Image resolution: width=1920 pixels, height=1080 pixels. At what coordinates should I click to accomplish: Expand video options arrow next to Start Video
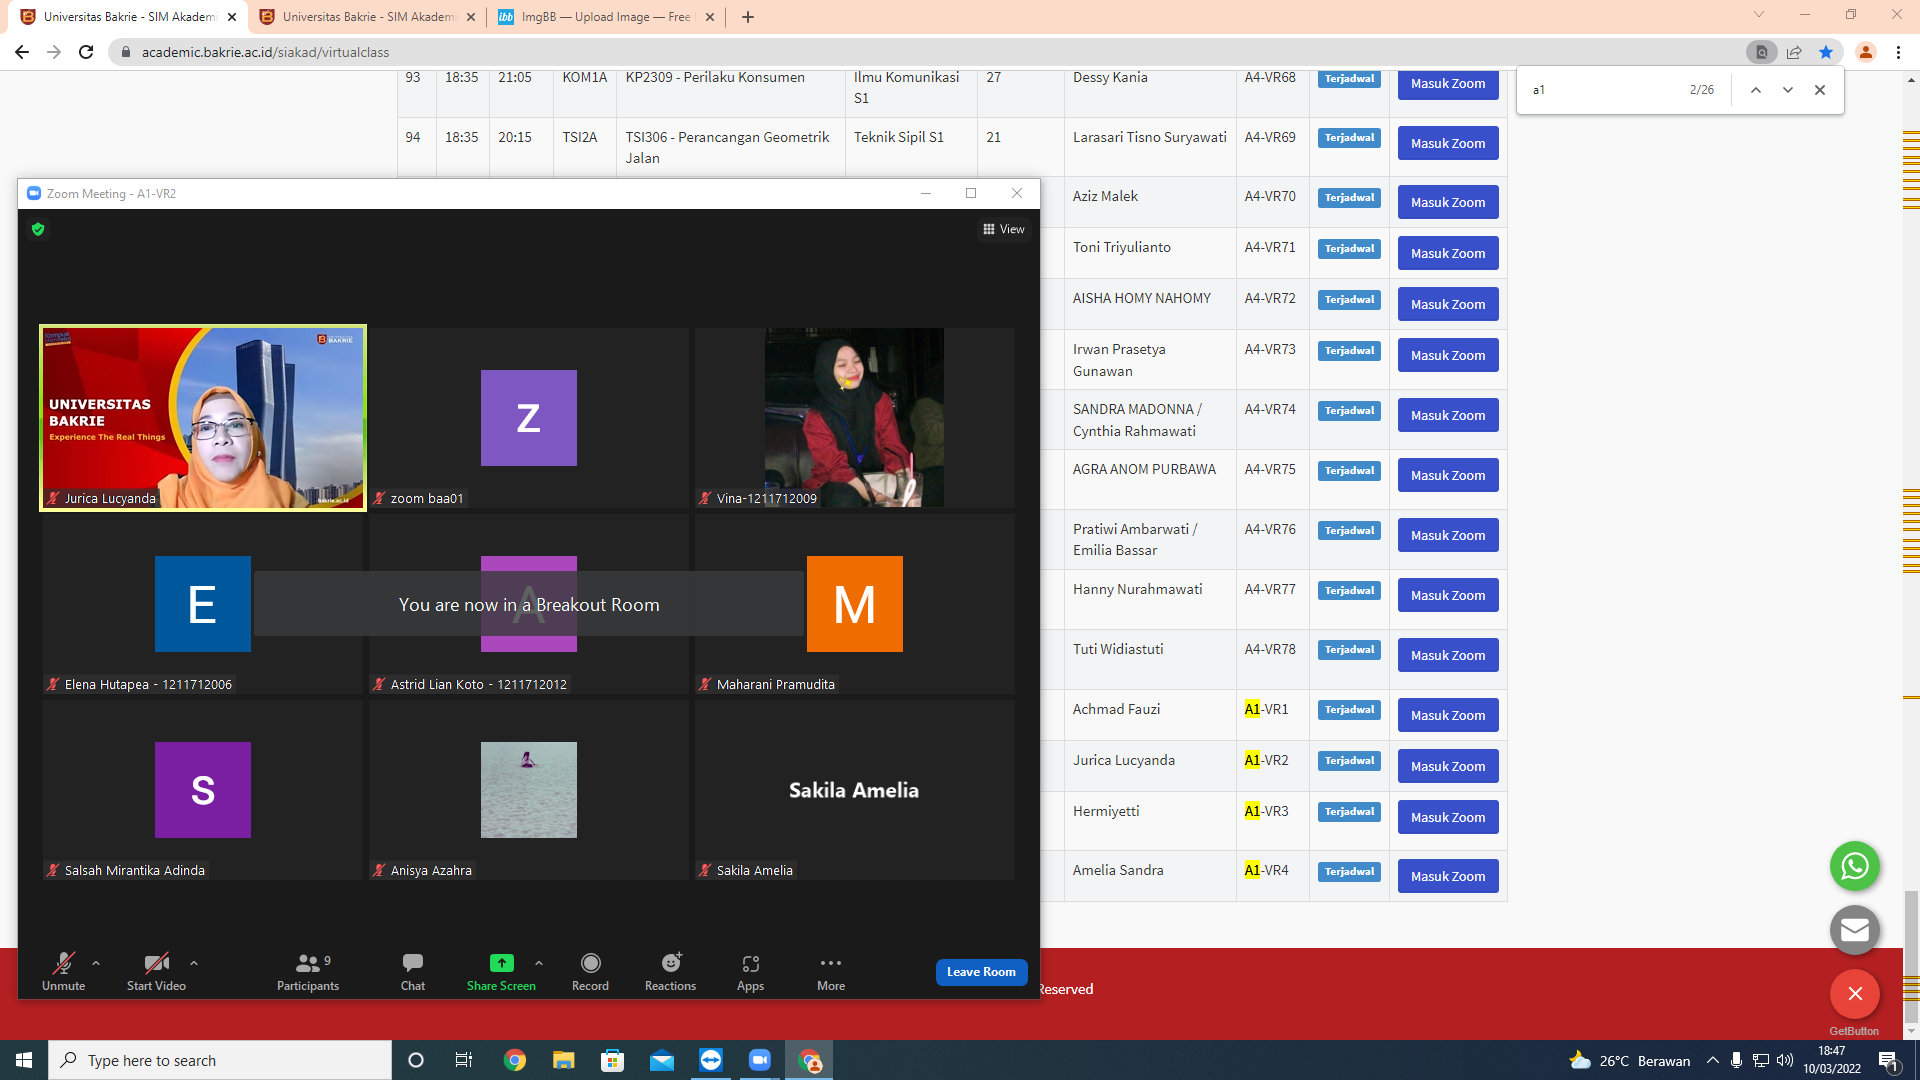coord(194,963)
